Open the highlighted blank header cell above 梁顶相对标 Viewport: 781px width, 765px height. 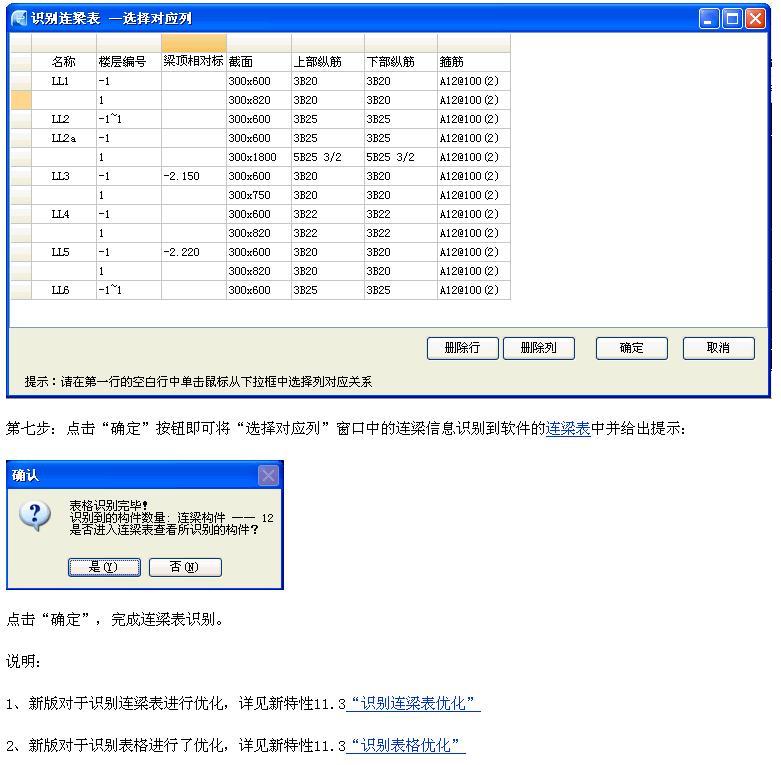pos(194,43)
